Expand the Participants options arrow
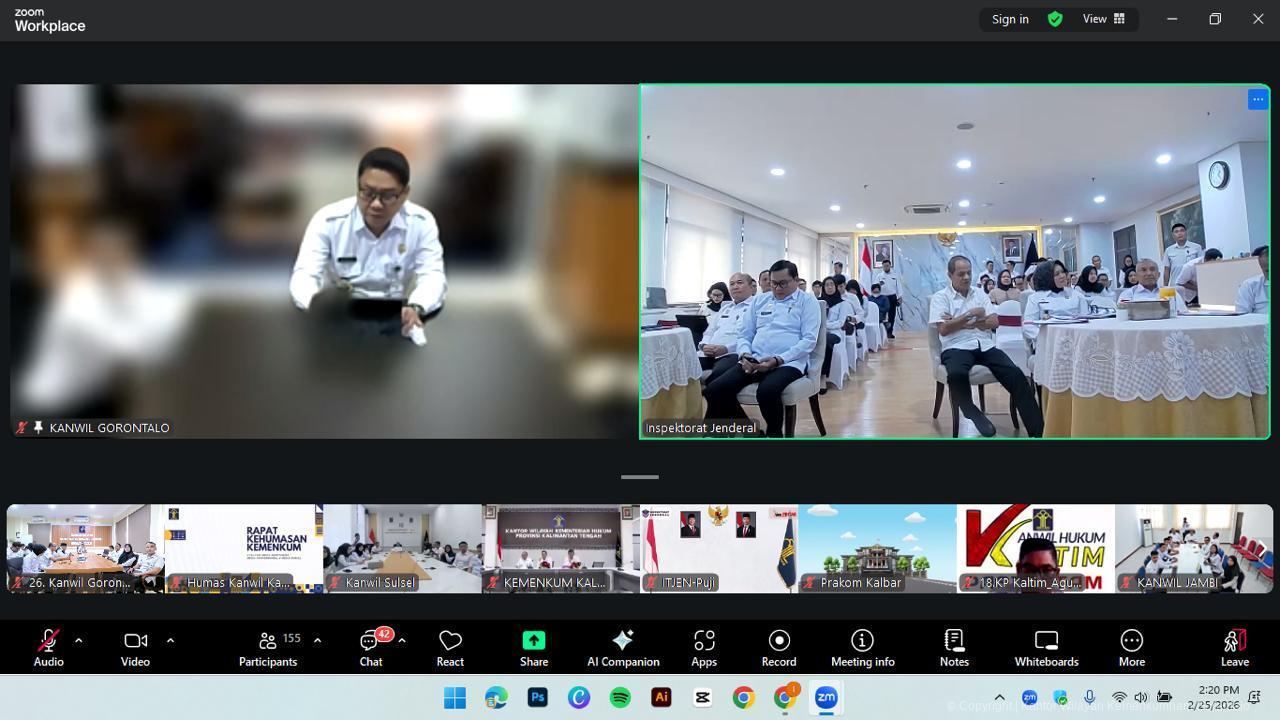Screen dimensions: 1280x720 coord(317,640)
